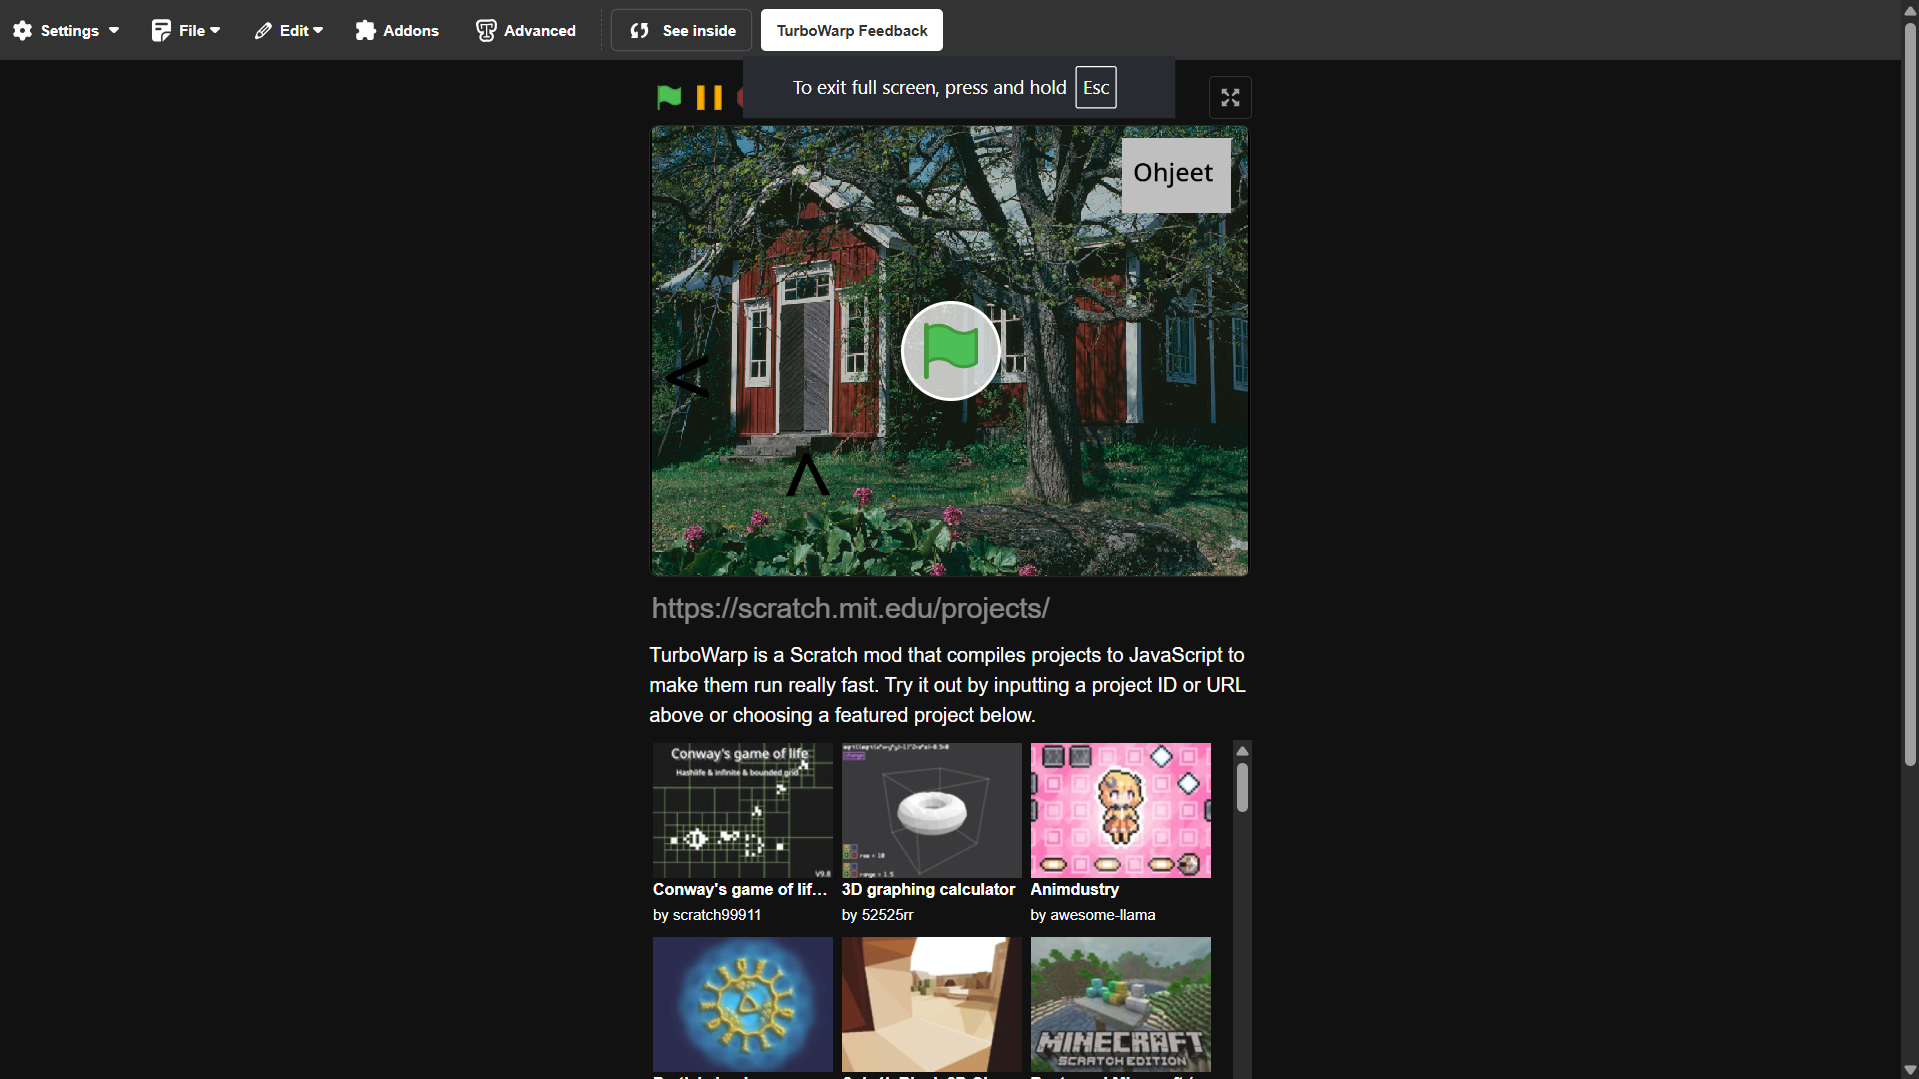Click the page scrollbar up arrow
The height and width of the screenshot is (1079, 1919).
coord(1910,9)
